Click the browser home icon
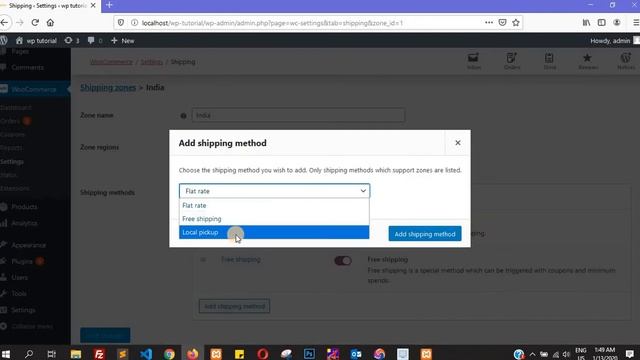Screen dimensions: 640x360 pyautogui.click(x=50, y=23)
